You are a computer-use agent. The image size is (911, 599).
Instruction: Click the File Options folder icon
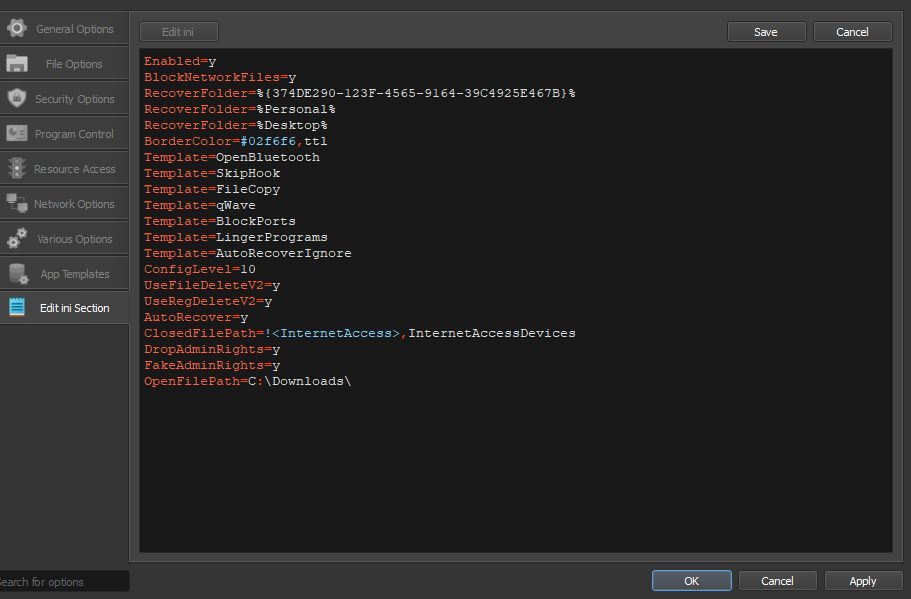pyautogui.click(x=16, y=63)
